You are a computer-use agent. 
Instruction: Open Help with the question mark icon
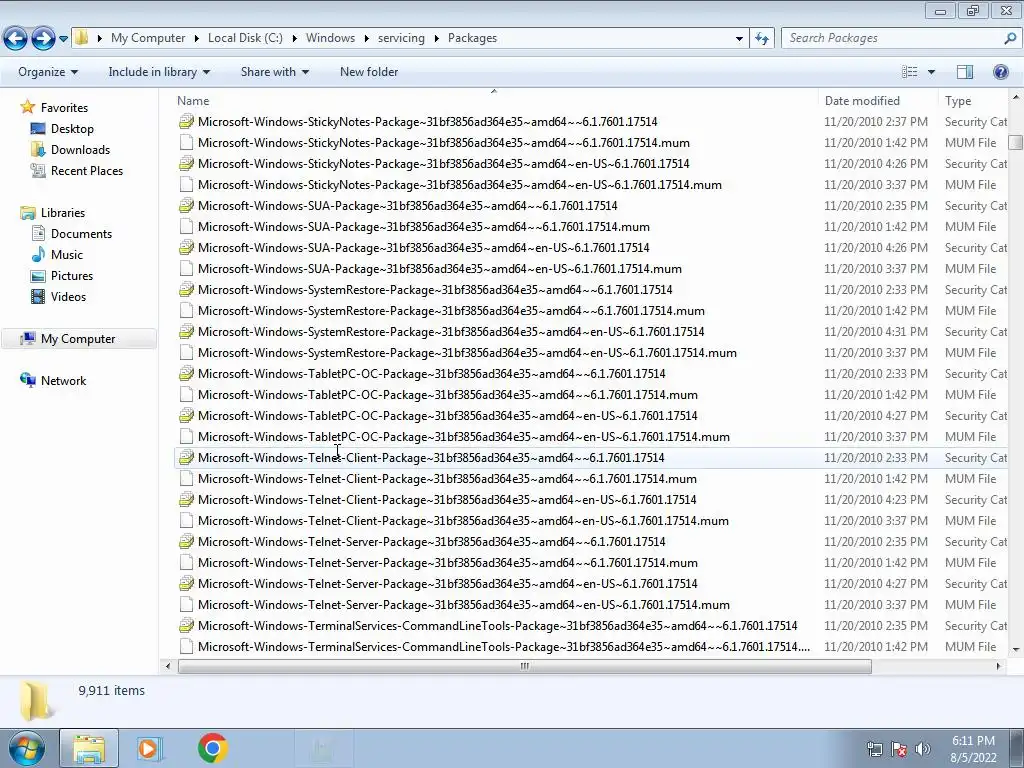1000,72
